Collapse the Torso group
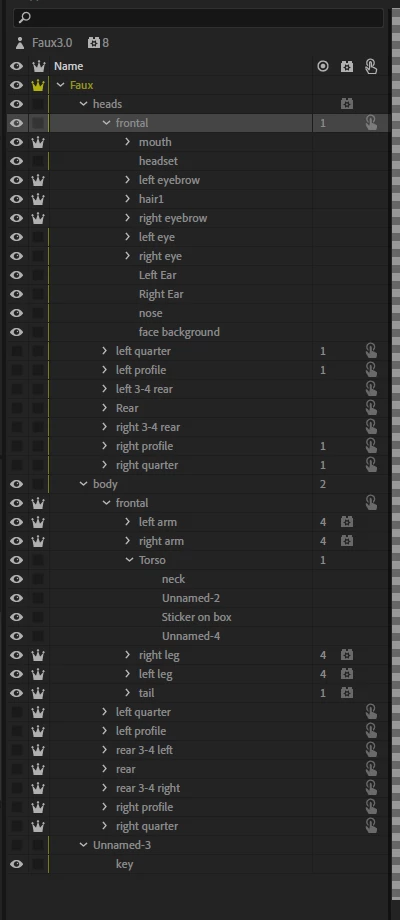 tap(130, 560)
